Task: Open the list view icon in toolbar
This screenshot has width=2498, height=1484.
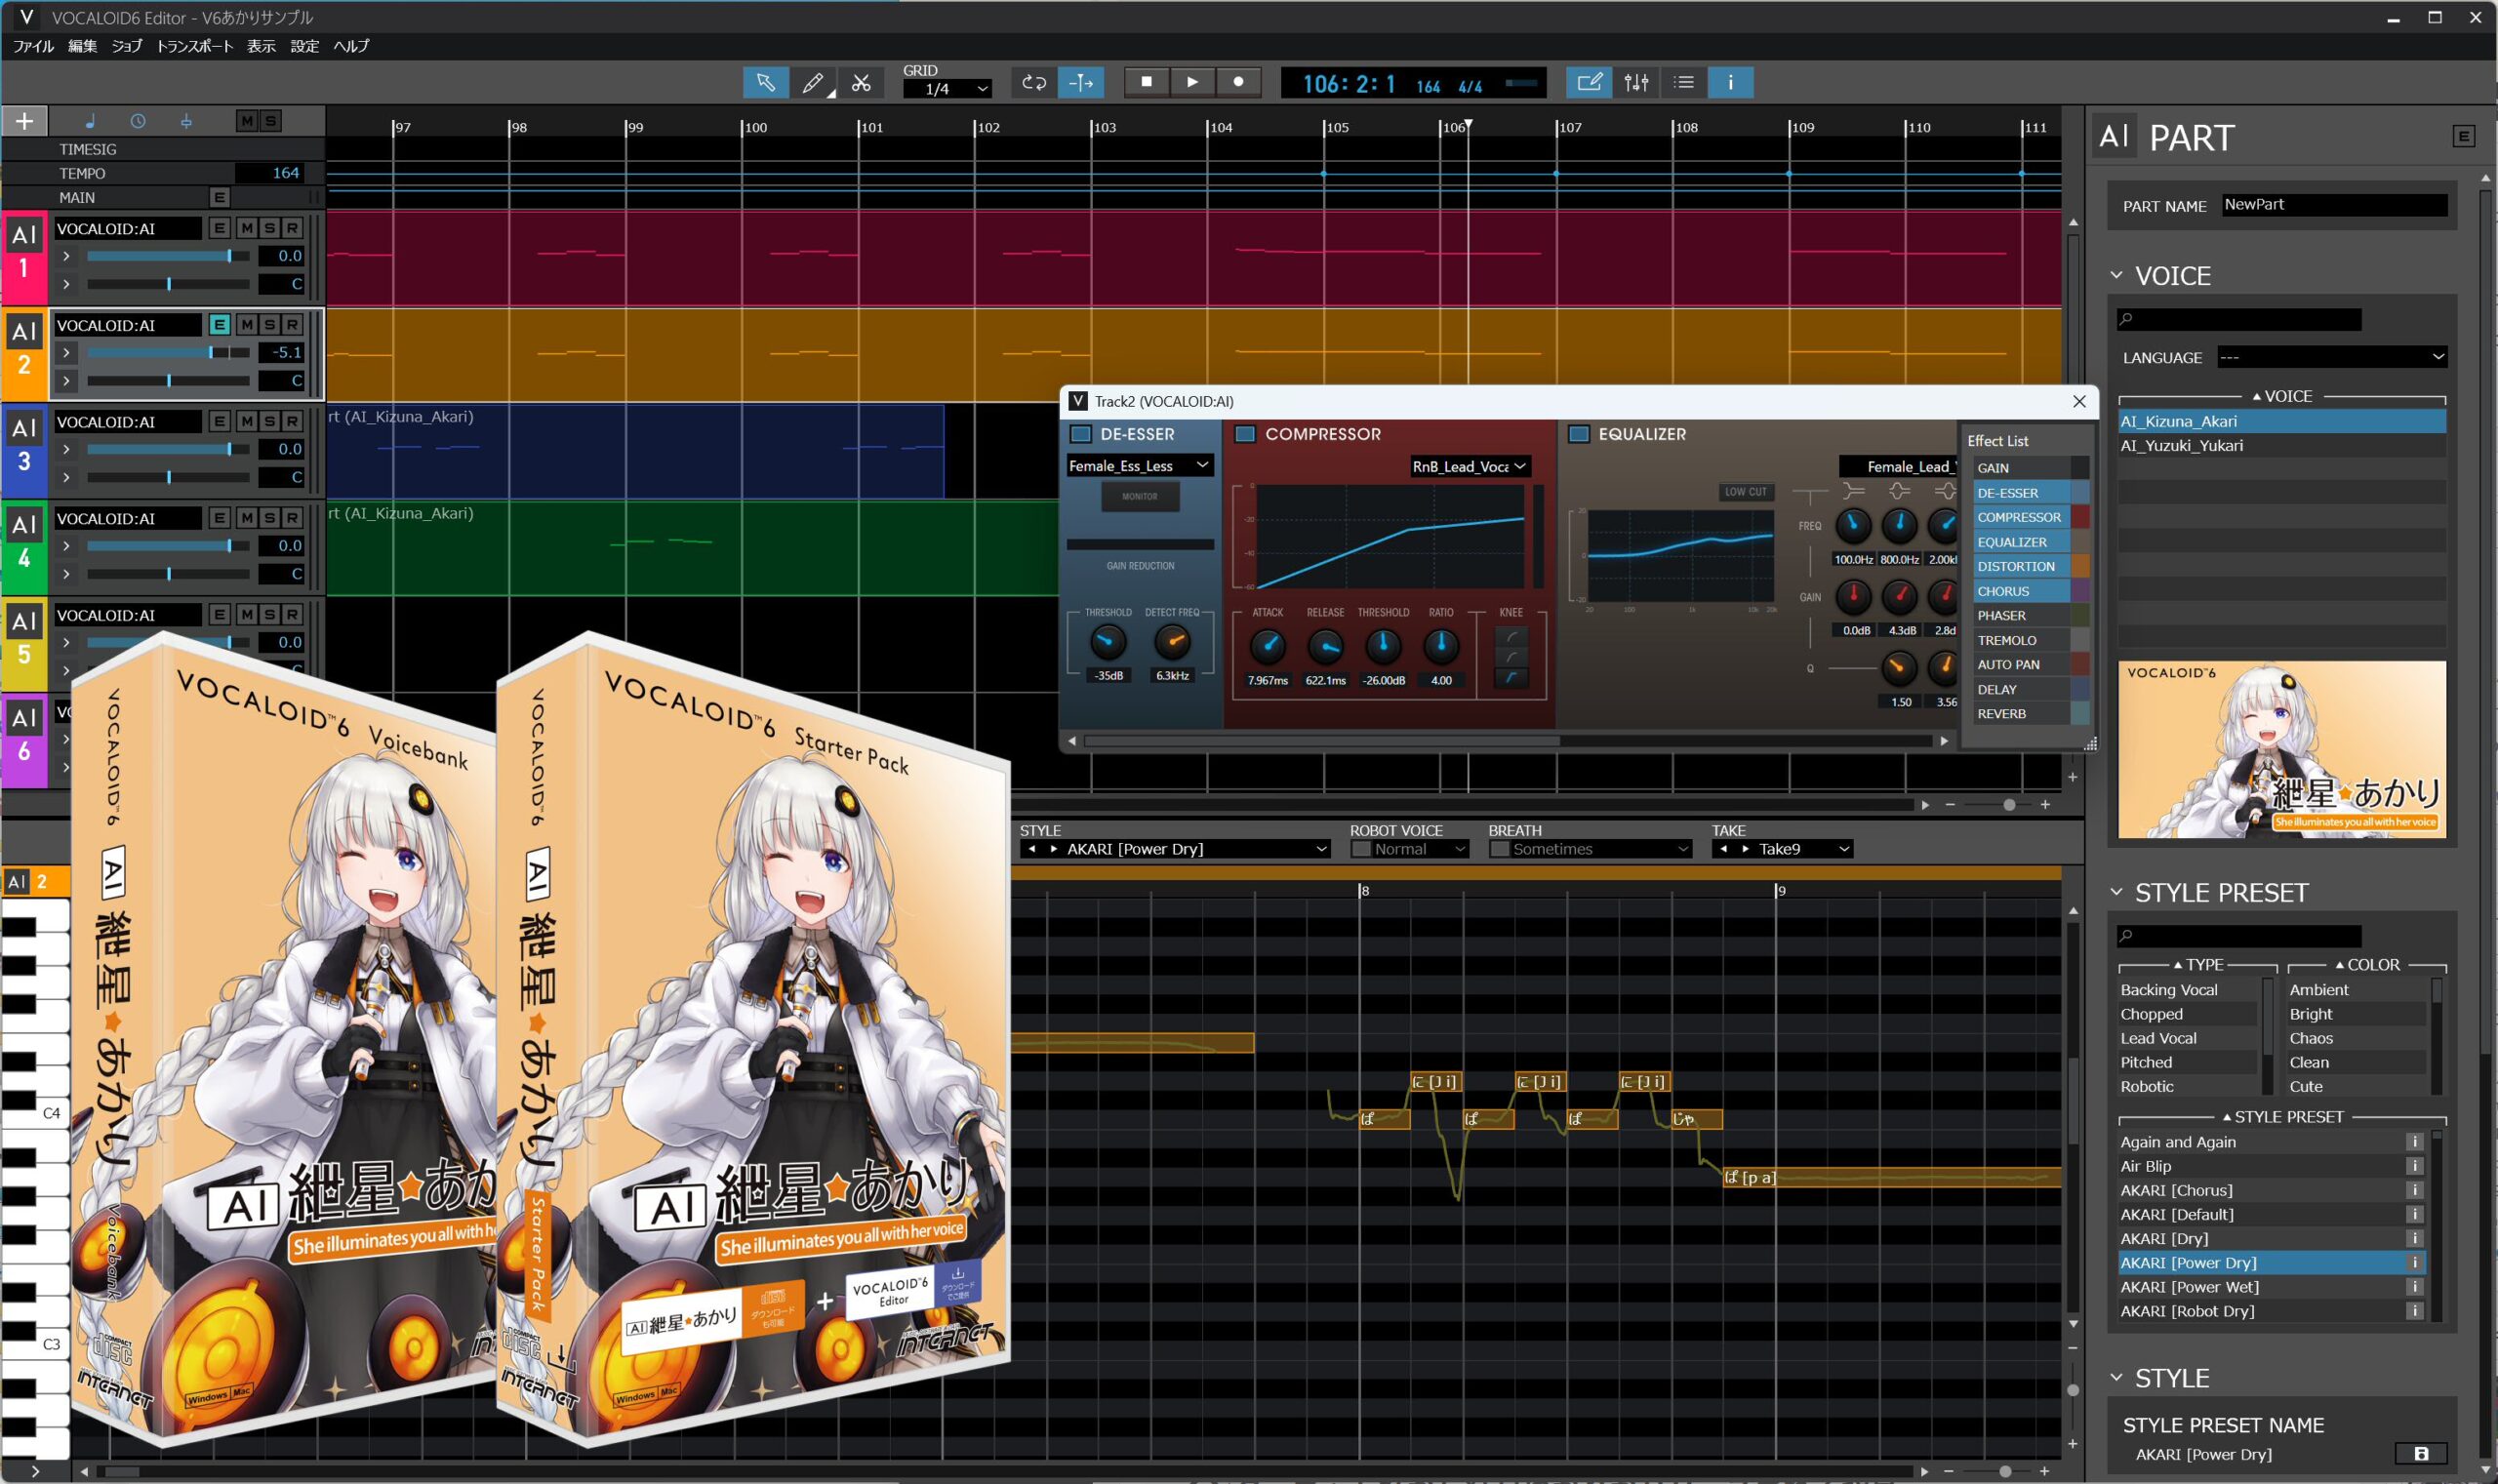Action: (x=1684, y=83)
